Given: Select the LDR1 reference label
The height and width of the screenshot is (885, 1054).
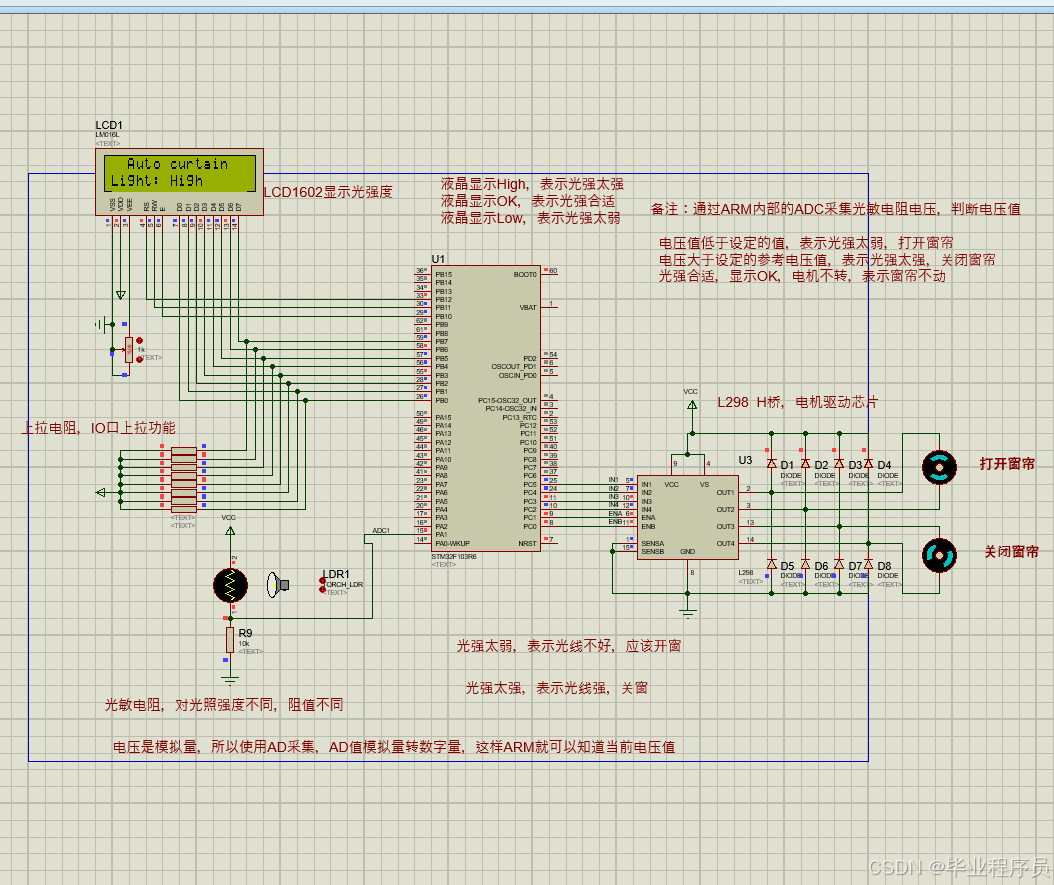Looking at the screenshot, I should point(336,574).
